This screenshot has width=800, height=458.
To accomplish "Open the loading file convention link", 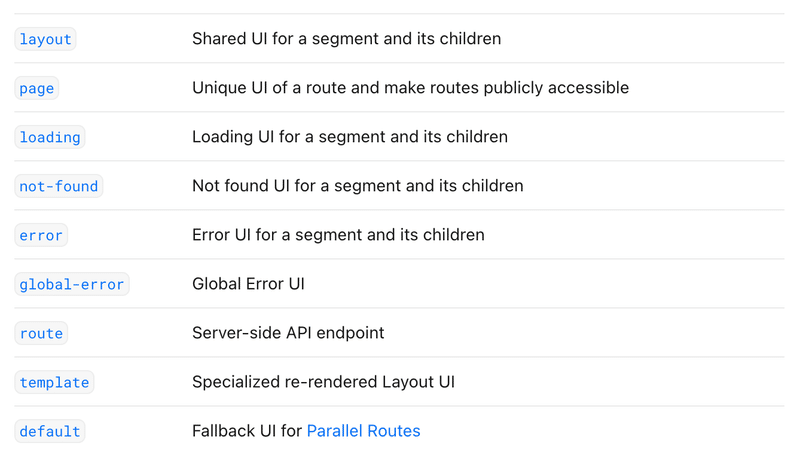I will coord(49,137).
